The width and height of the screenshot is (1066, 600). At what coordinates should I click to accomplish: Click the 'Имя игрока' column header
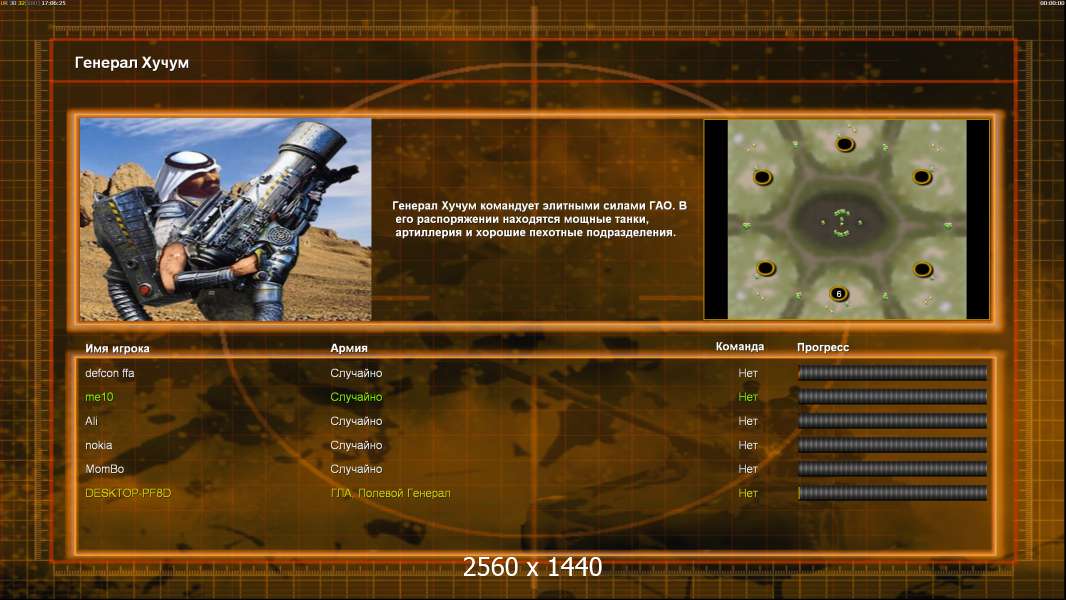coord(117,348)
